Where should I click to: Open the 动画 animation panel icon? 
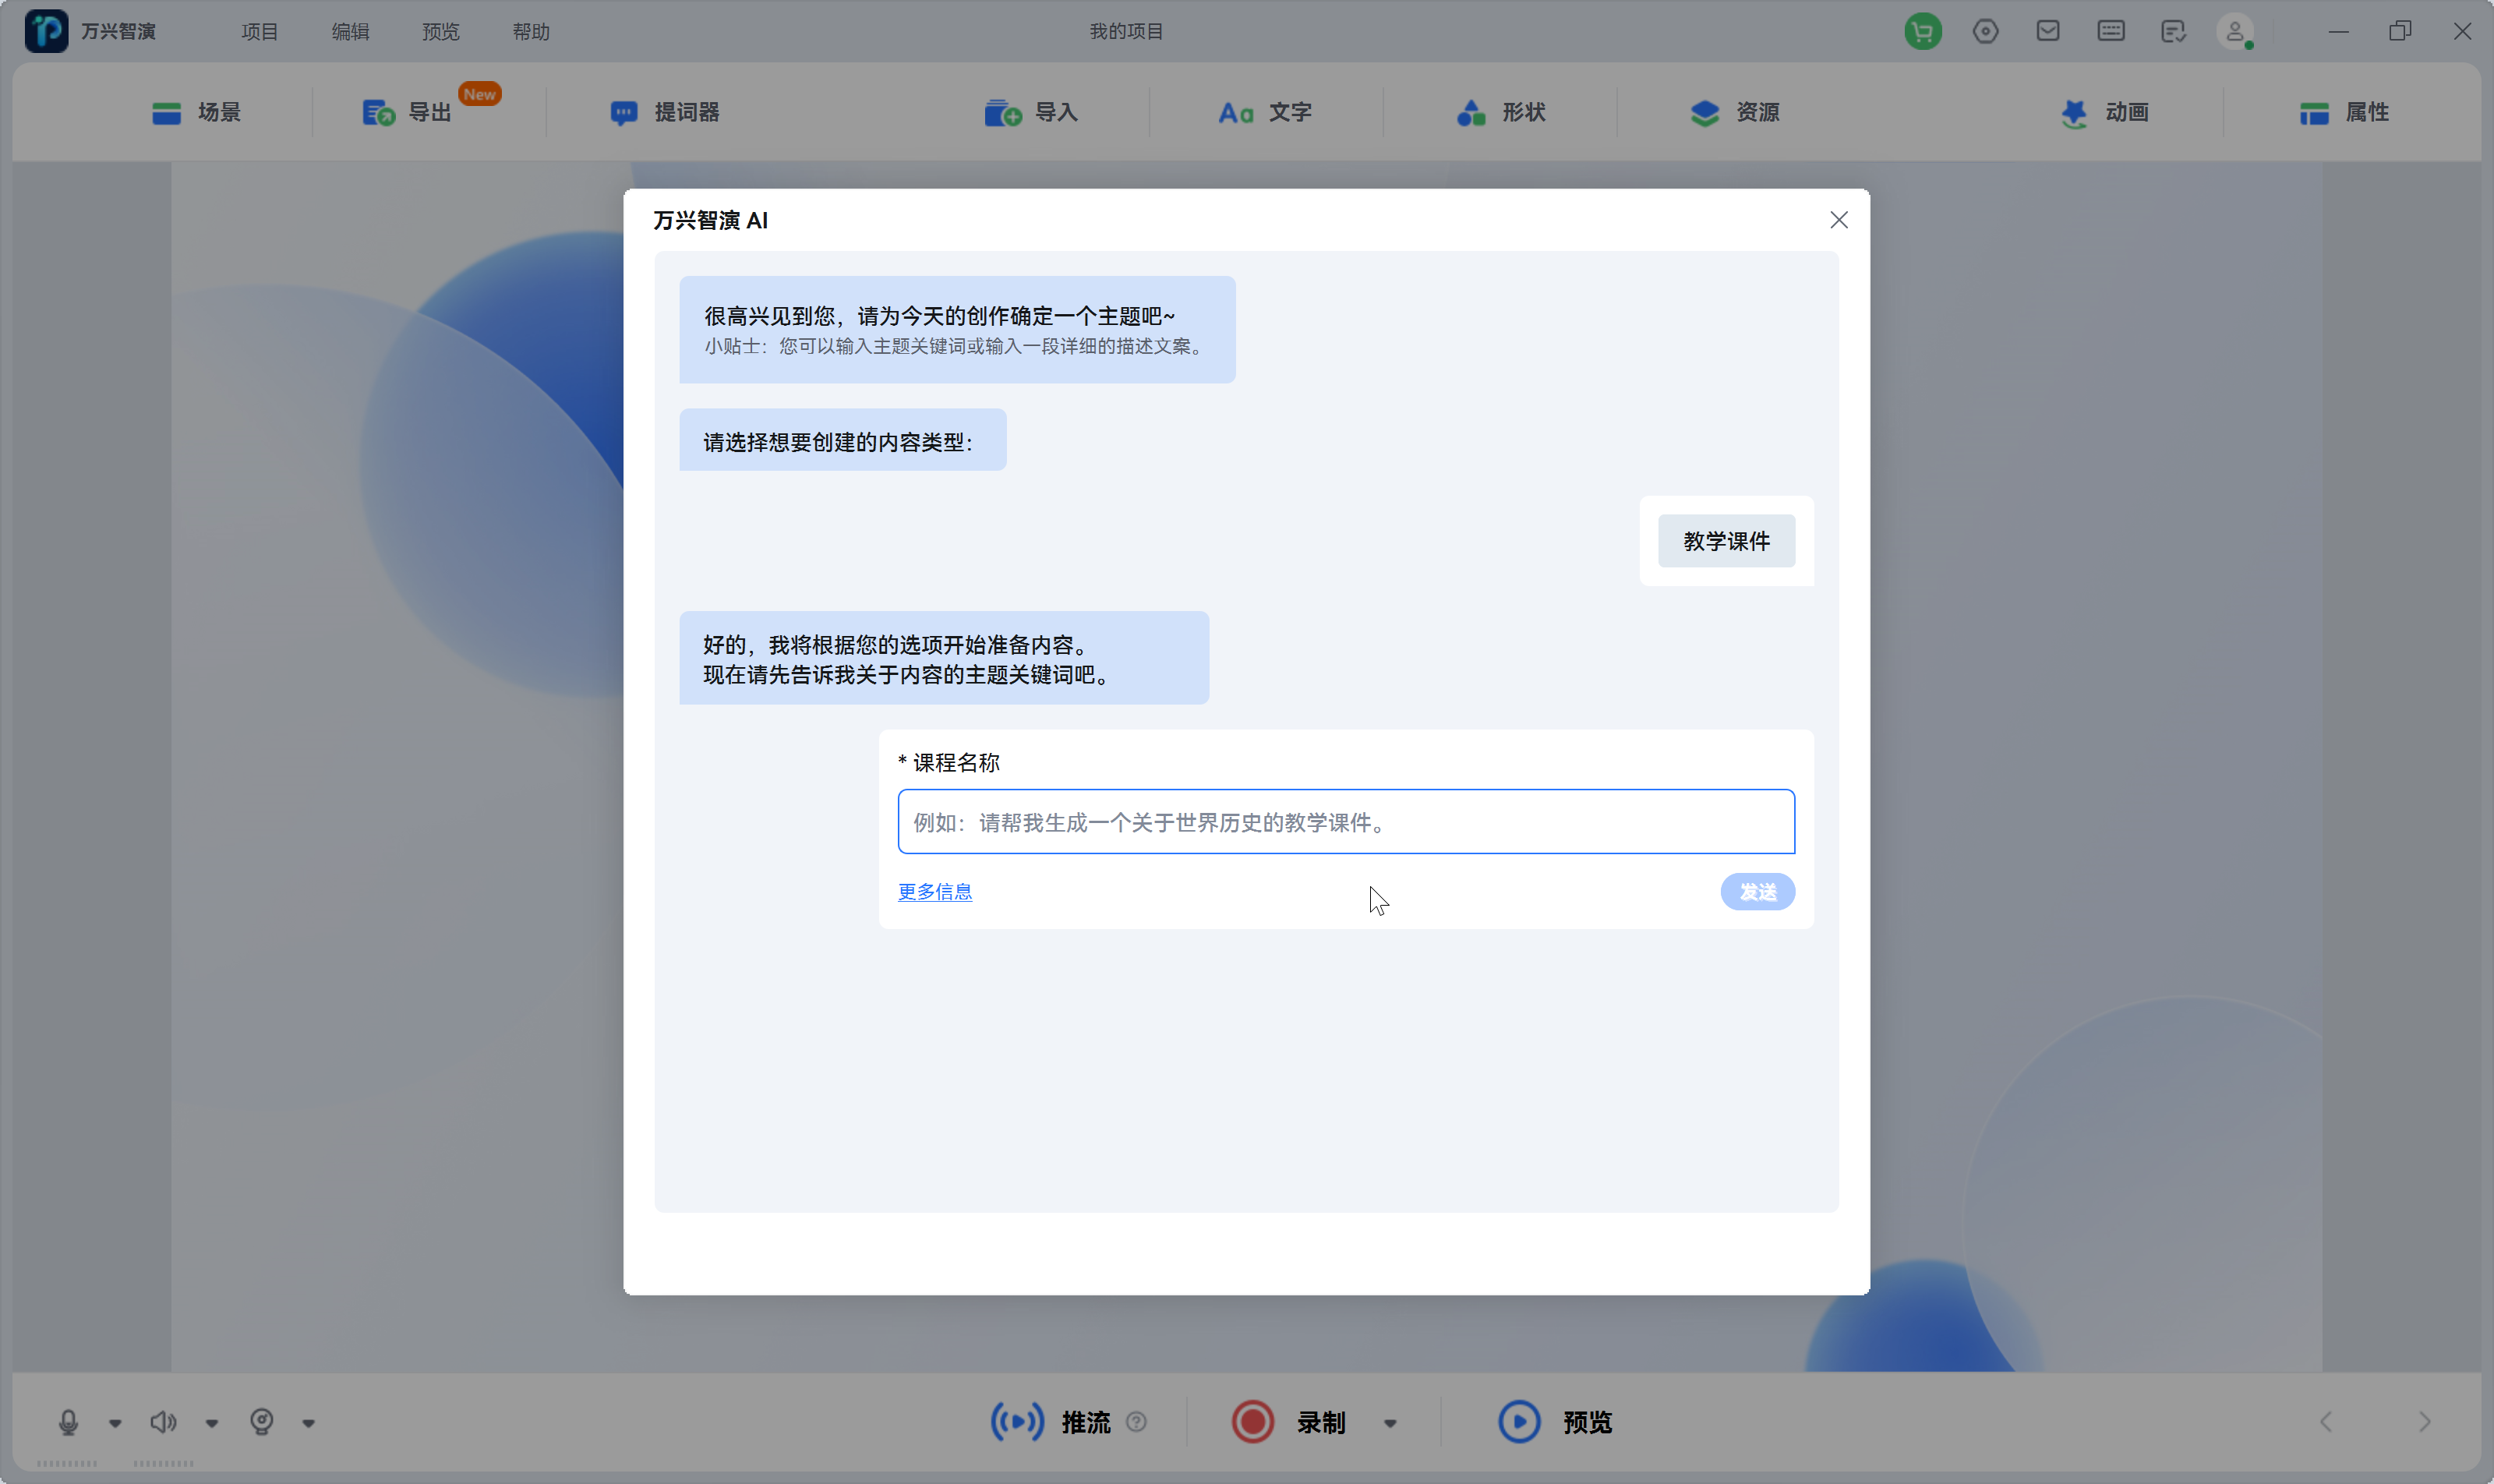[2073, 112]
